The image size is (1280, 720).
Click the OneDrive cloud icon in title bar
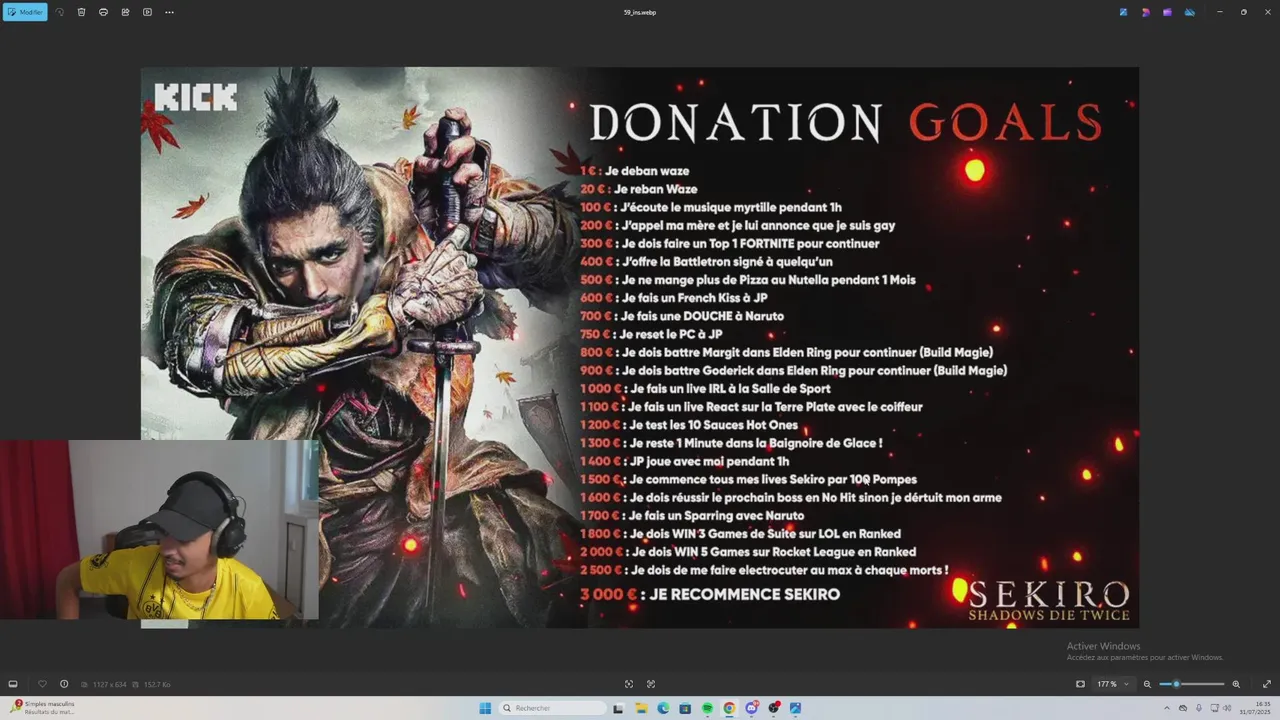coord(1190,12)
